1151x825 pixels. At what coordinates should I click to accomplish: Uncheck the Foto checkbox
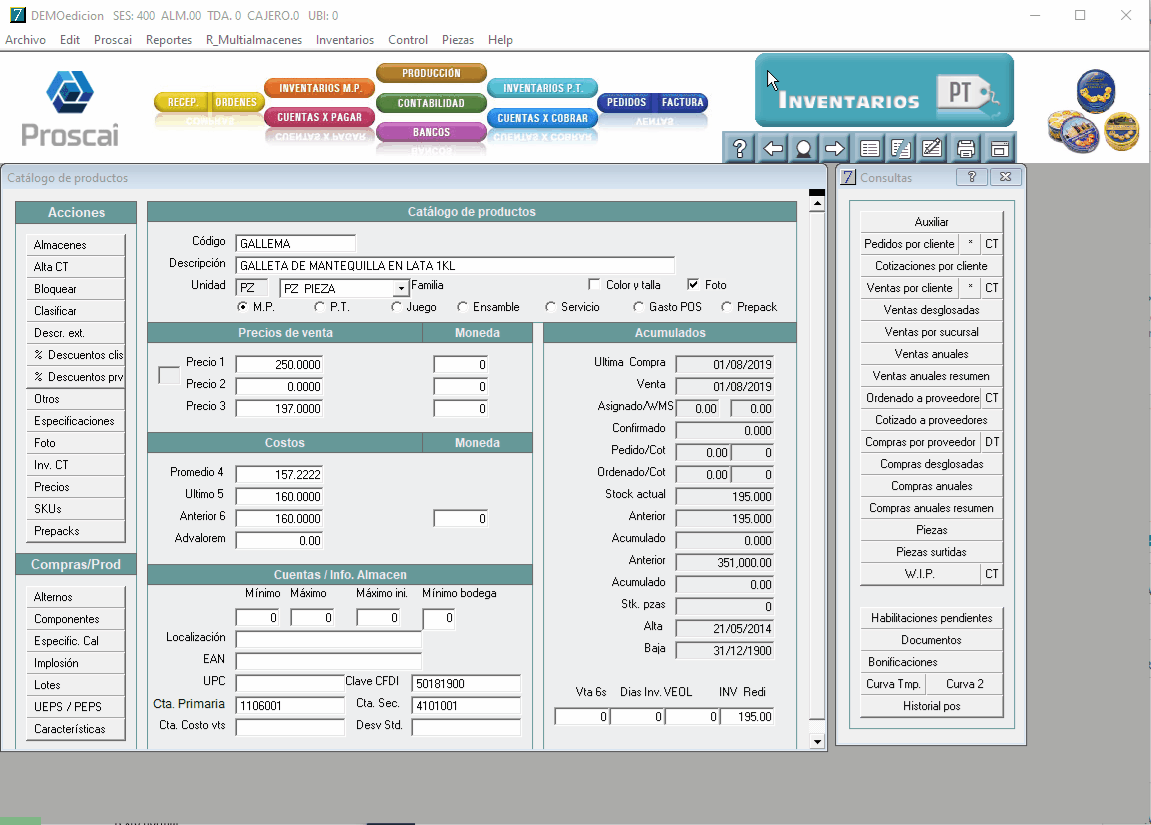693,284
